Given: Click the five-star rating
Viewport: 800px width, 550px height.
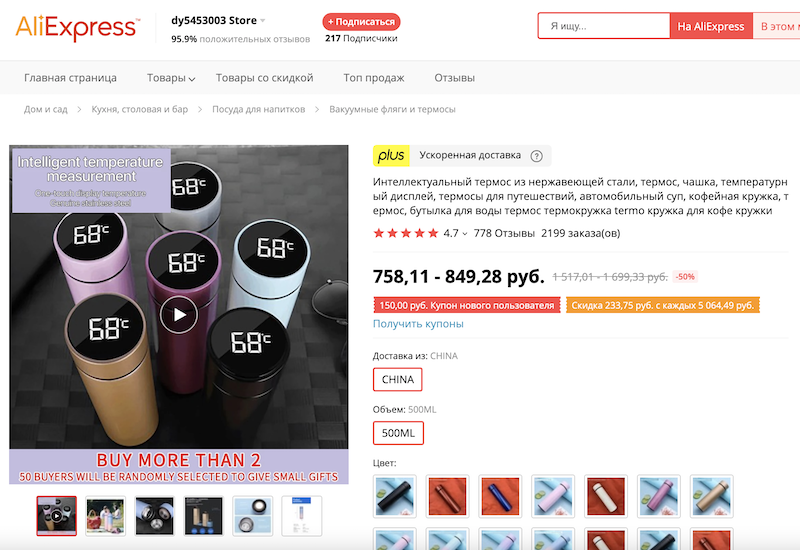Looking at the screenshot, I should point(406,233).
